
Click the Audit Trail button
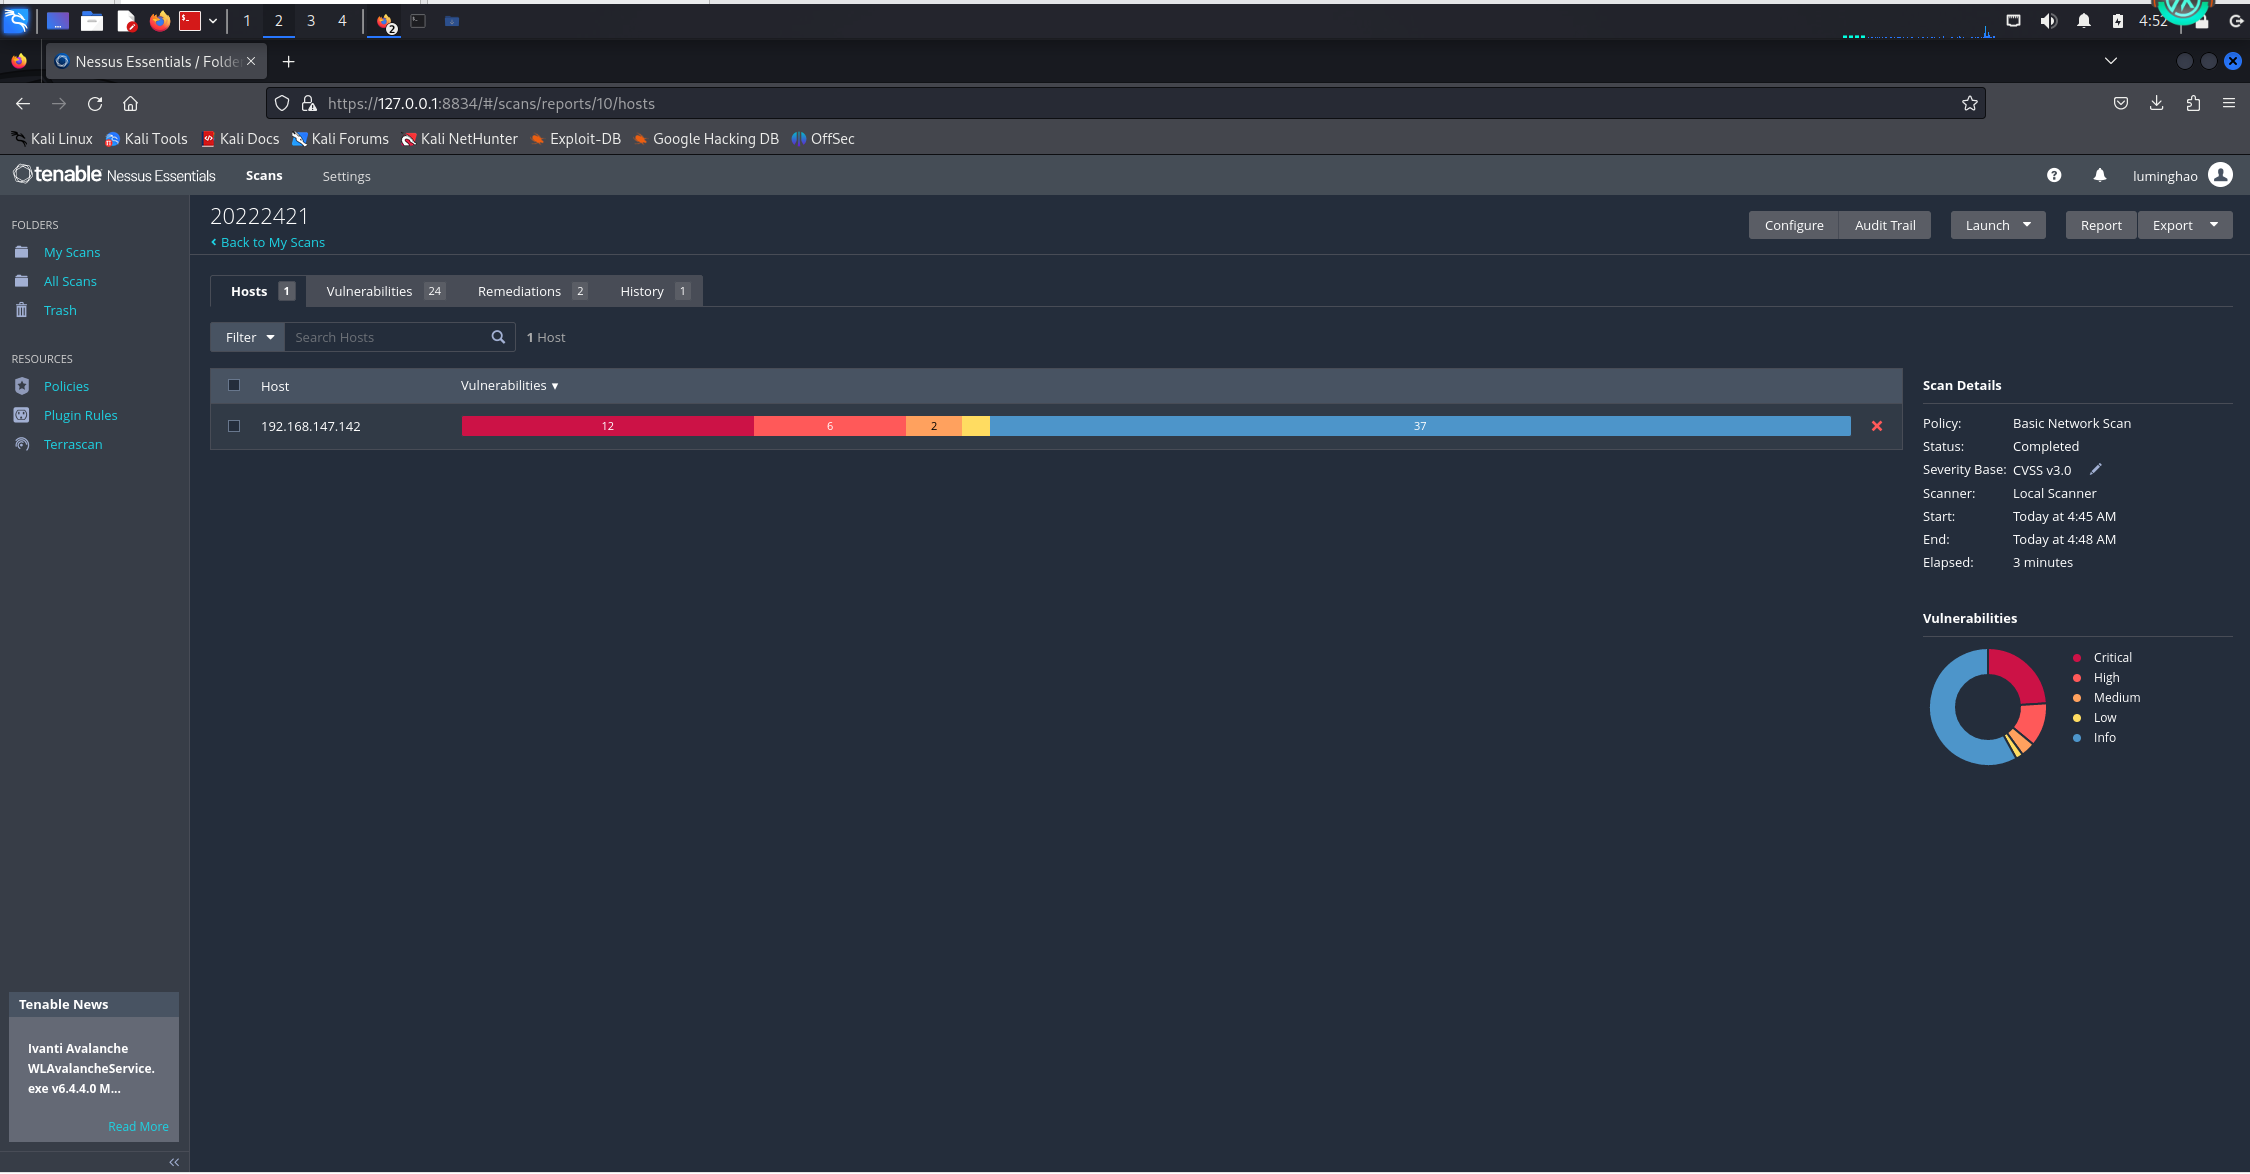[1884, 225]
